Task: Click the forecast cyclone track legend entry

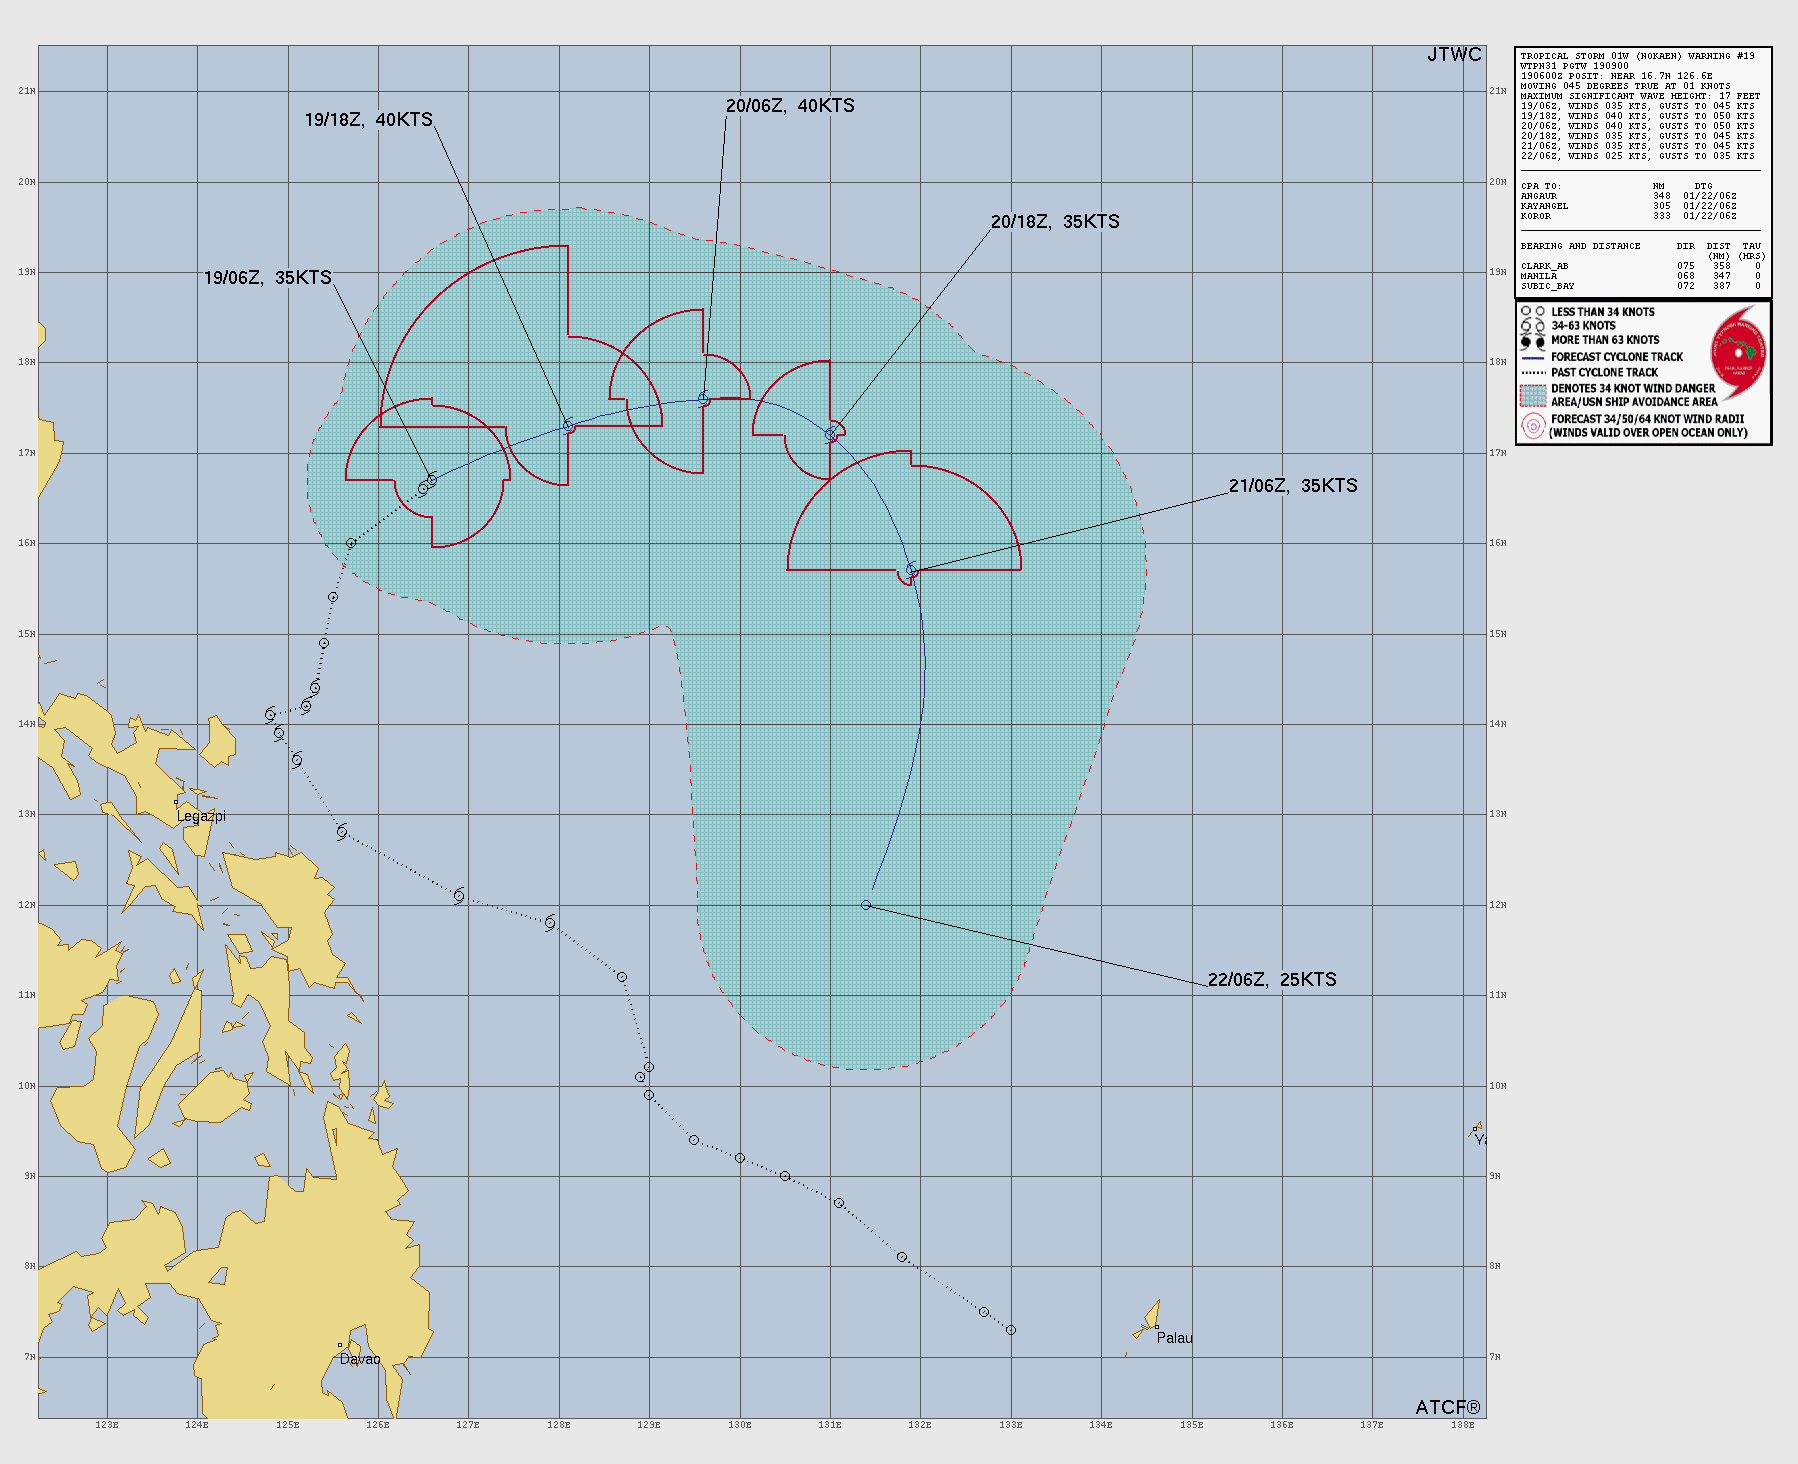Action: pos(1616,357)
